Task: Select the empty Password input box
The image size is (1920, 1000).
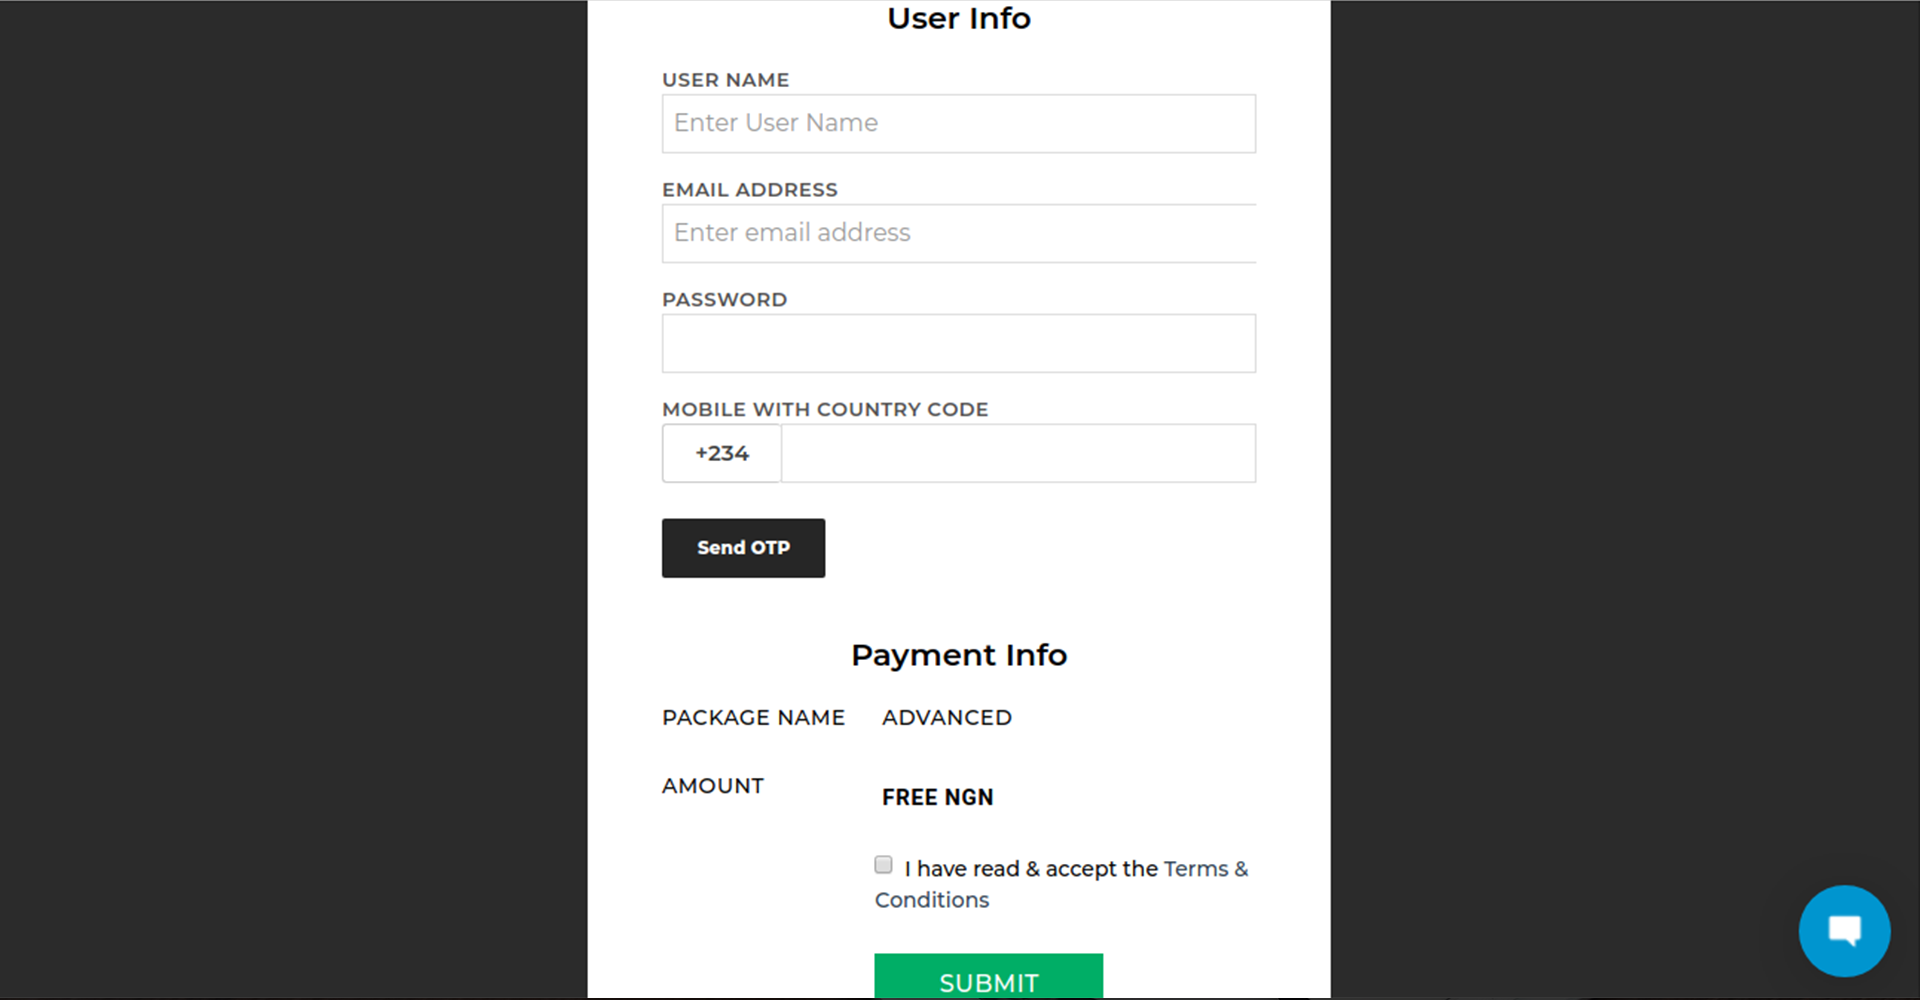Action: (x=958, y=343)
